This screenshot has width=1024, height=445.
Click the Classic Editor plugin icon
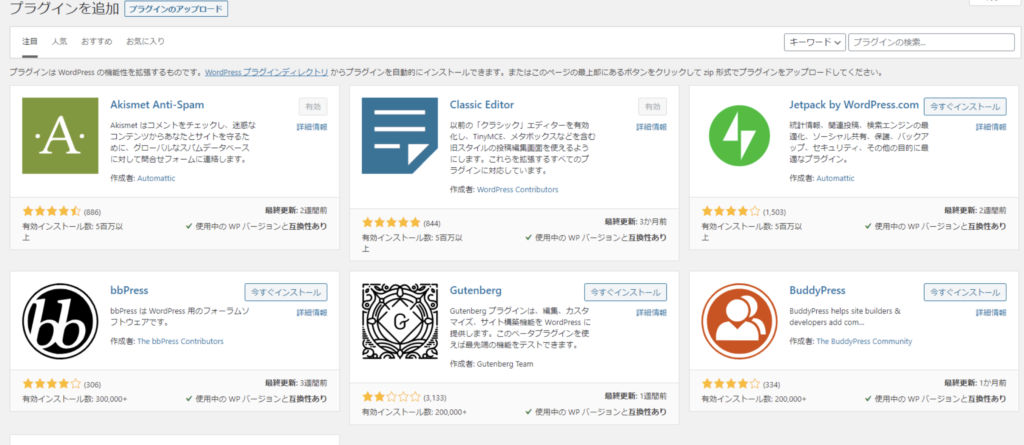point(400,136)
